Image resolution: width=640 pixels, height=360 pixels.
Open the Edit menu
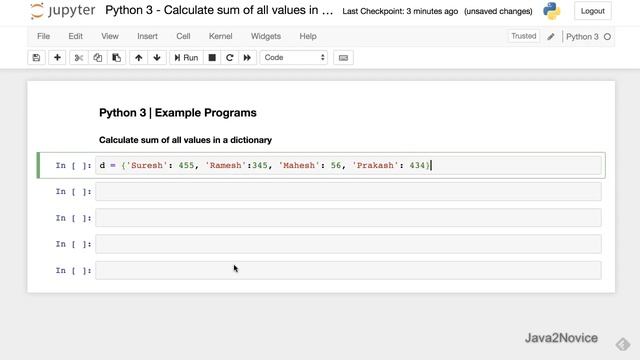coord(76,36)
